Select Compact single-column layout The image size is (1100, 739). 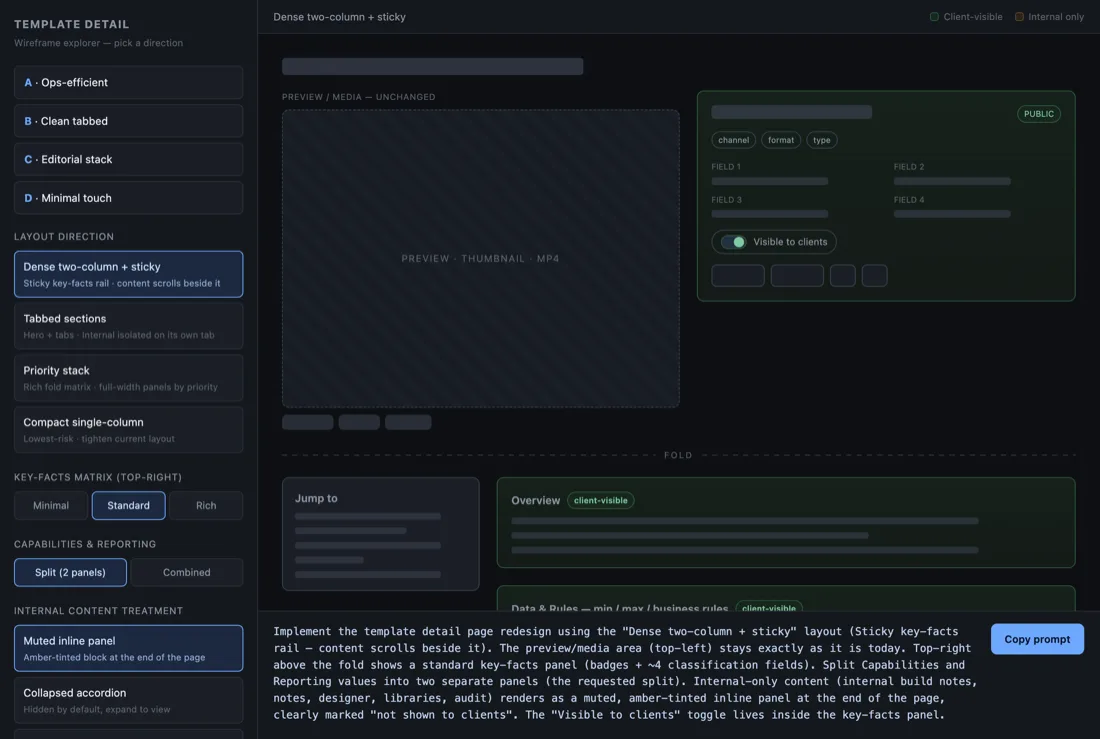[x=128, y=430]
